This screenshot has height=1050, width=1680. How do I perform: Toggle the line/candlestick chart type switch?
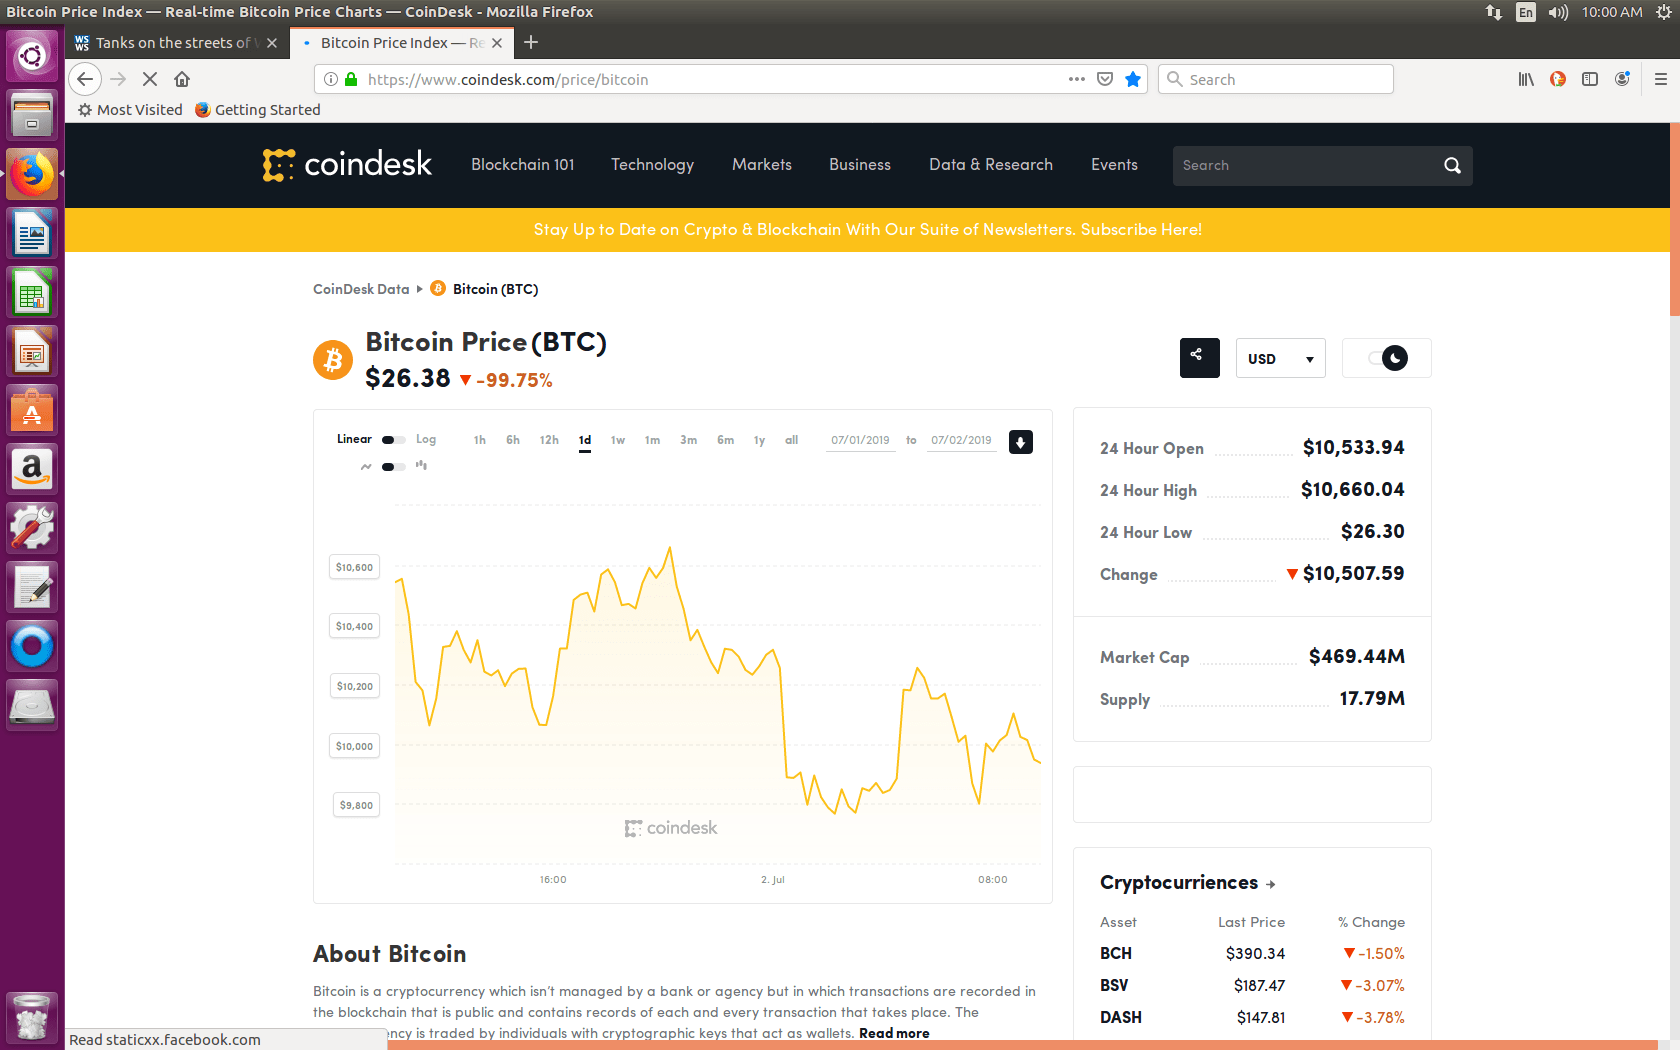click(393, 467)
